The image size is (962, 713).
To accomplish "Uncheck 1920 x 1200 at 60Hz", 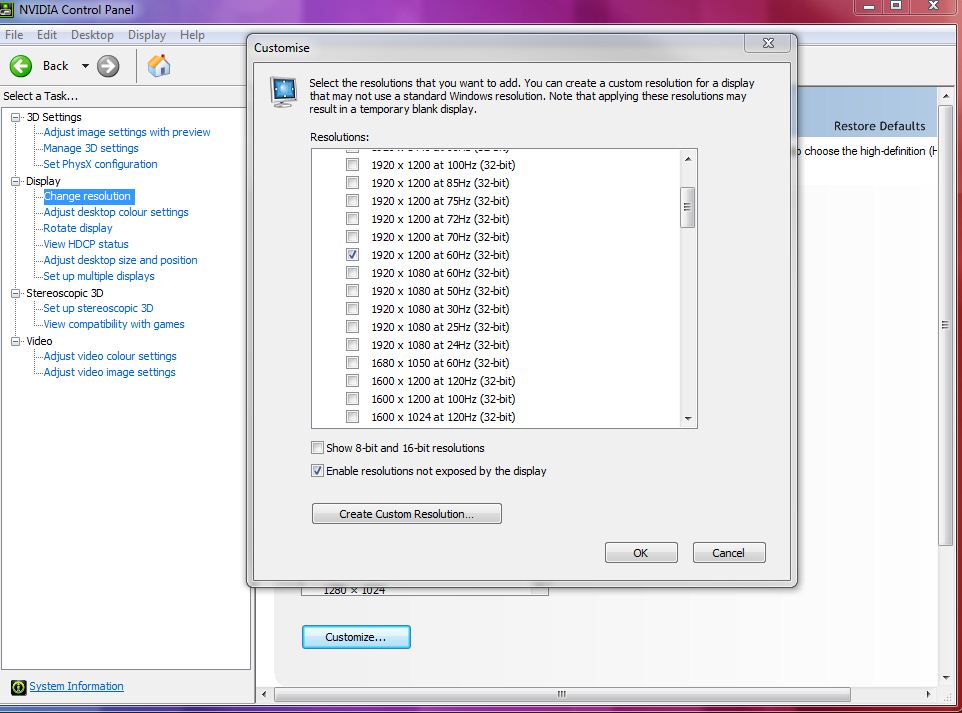I will 352,255.
